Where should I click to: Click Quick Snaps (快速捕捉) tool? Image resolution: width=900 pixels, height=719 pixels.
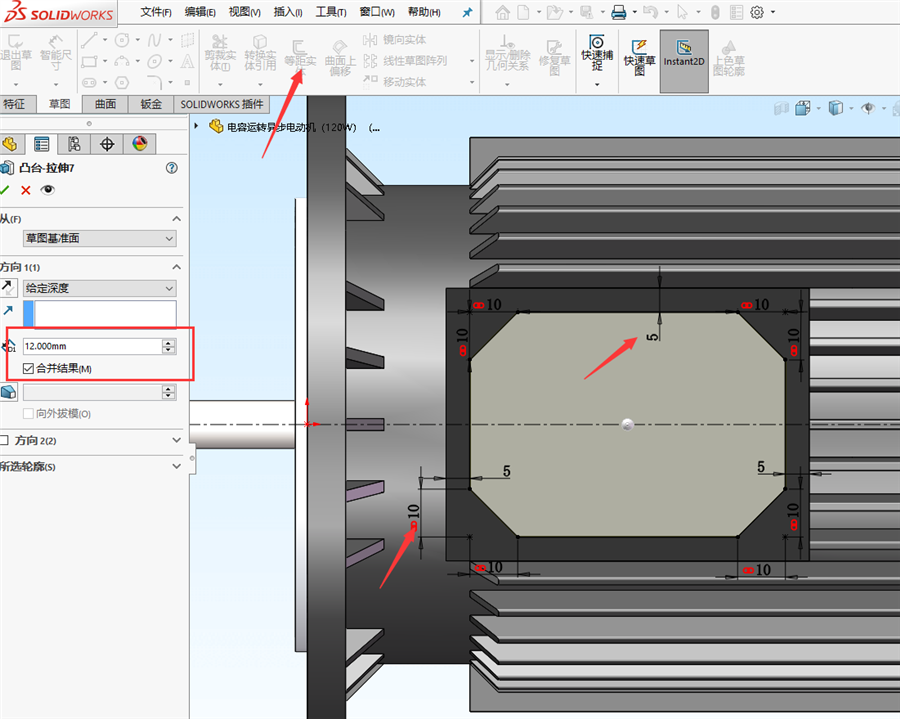click(x=597, y=53)
